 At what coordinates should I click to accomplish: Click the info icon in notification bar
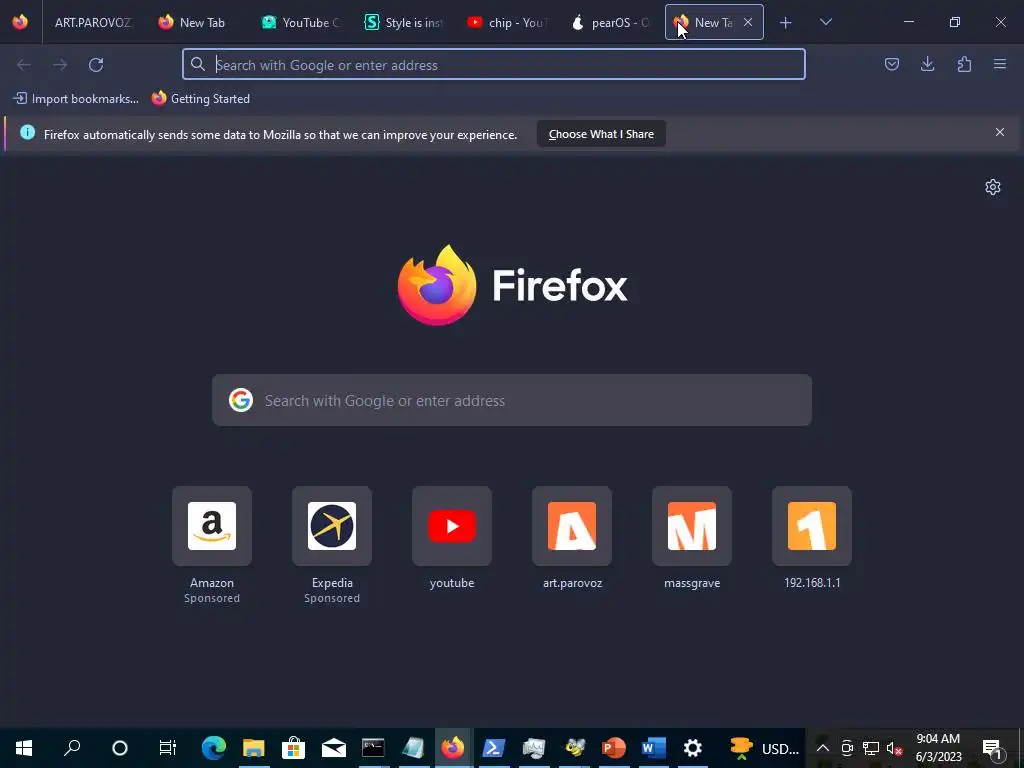coord(27,133)
